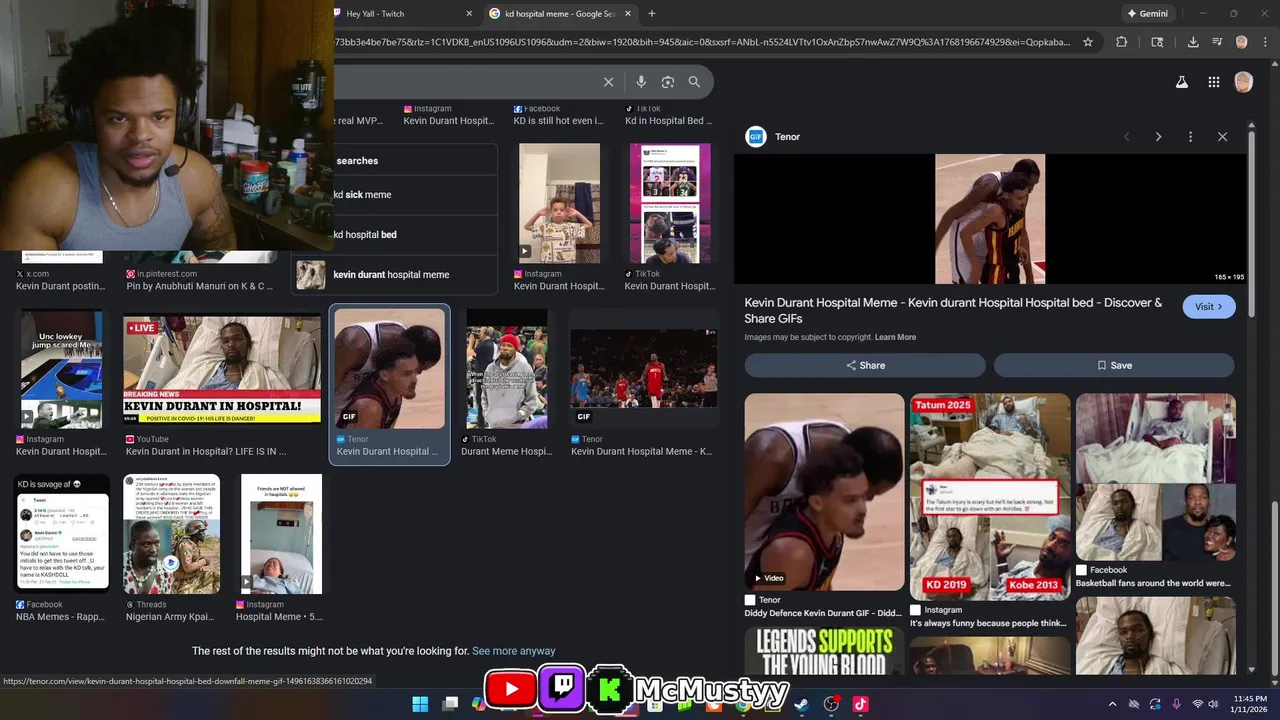The width and height of the screenshot is (1280, 720).
Task: Save the image with the Save button
Action: (x=1114, y=365)
